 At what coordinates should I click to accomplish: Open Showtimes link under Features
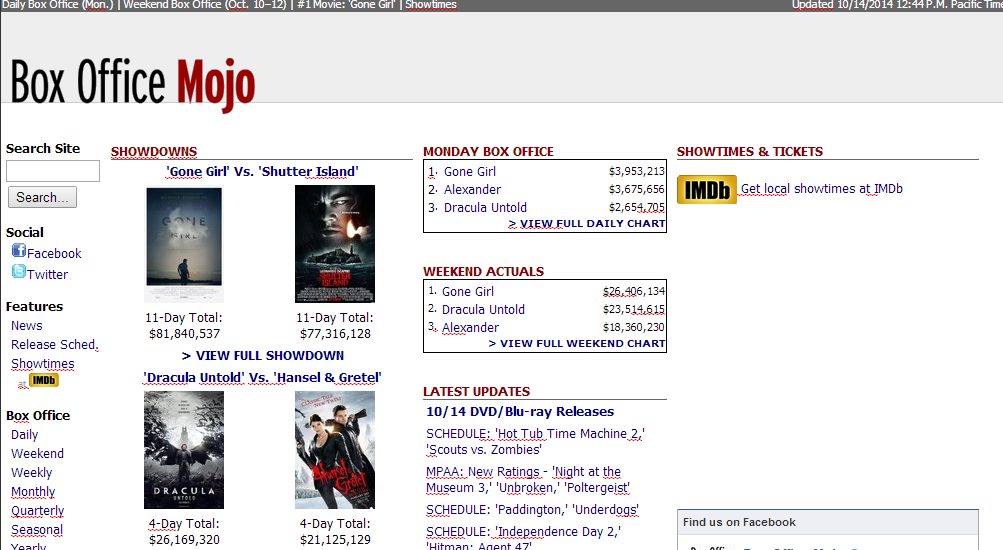click(x=42, y=364)
